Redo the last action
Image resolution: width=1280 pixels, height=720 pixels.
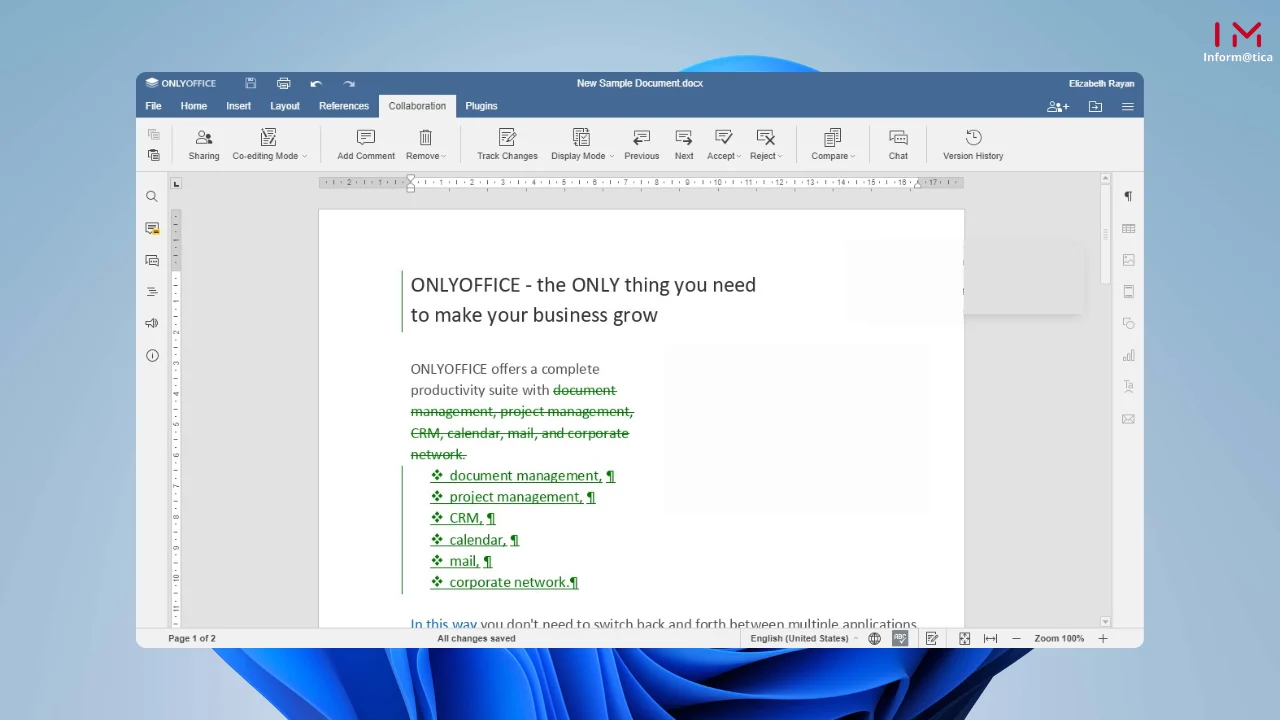[349, 83]
